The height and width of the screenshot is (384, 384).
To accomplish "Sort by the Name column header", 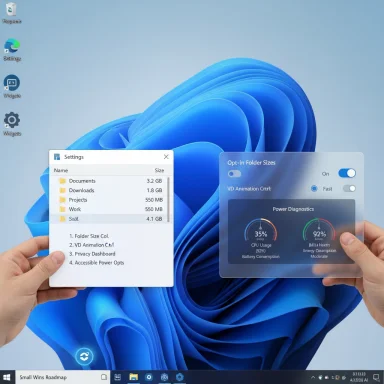I will pyautogui.click(x=61, y=170).
